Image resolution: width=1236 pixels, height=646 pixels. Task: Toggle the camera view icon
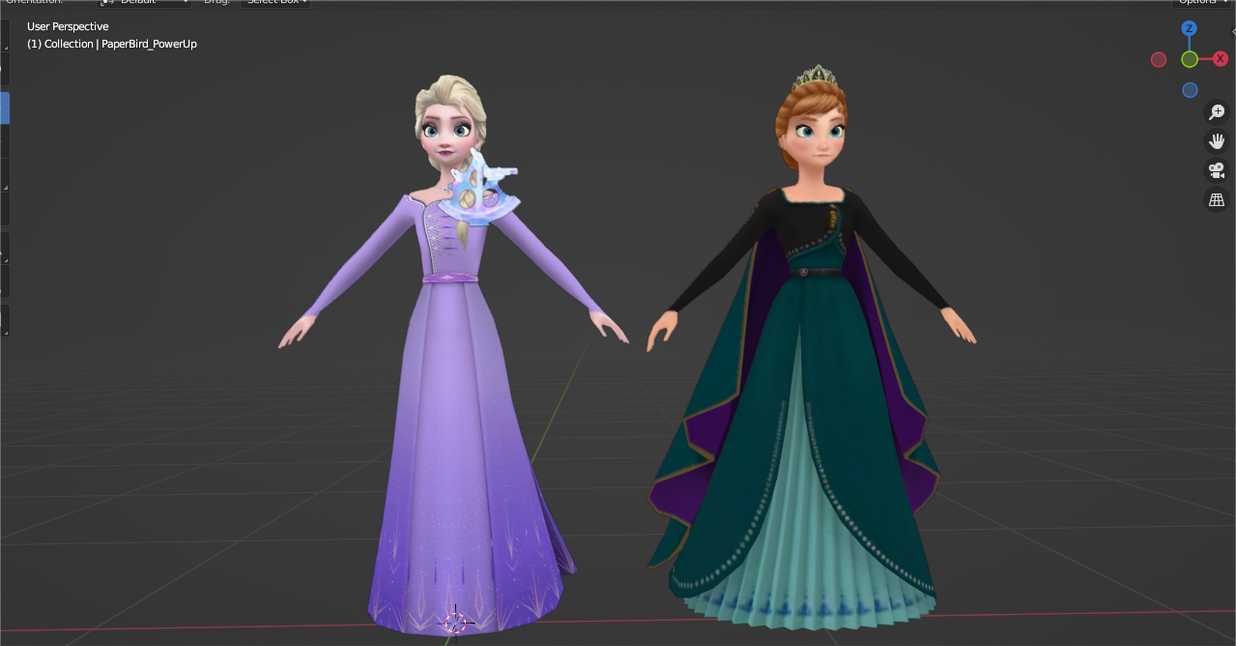(x=1217, y=171)
